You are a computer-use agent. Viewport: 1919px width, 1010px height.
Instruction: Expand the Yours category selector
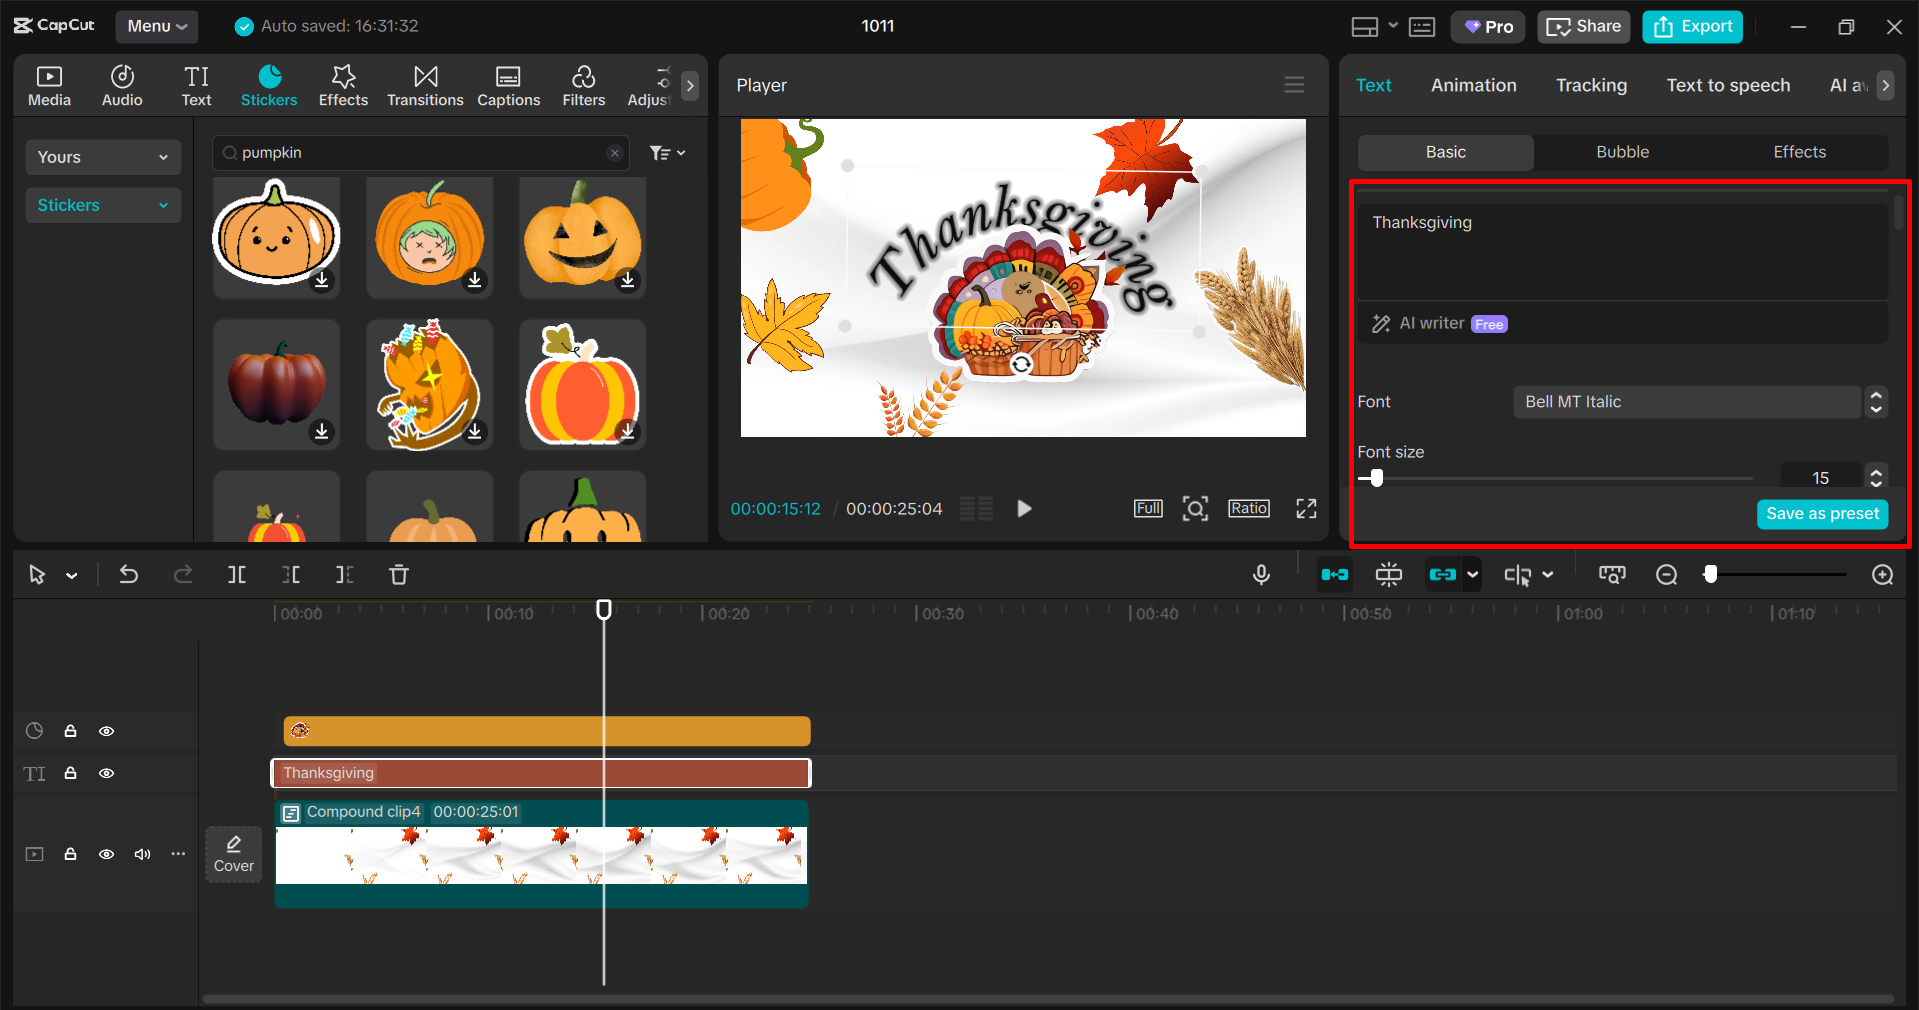coord(102,157)
